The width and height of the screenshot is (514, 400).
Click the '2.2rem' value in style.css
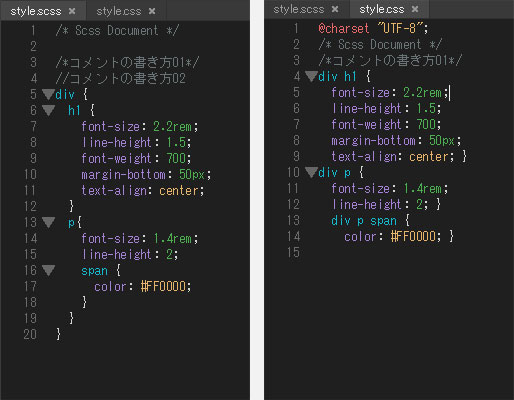click(x=422, y=93)
